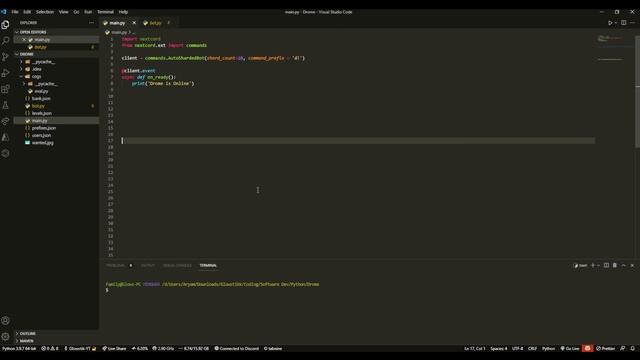The width and height of the screenshot is (640, 360).
Task: Open Explorer views and more actions ellipsis
Action: [91, 23]
